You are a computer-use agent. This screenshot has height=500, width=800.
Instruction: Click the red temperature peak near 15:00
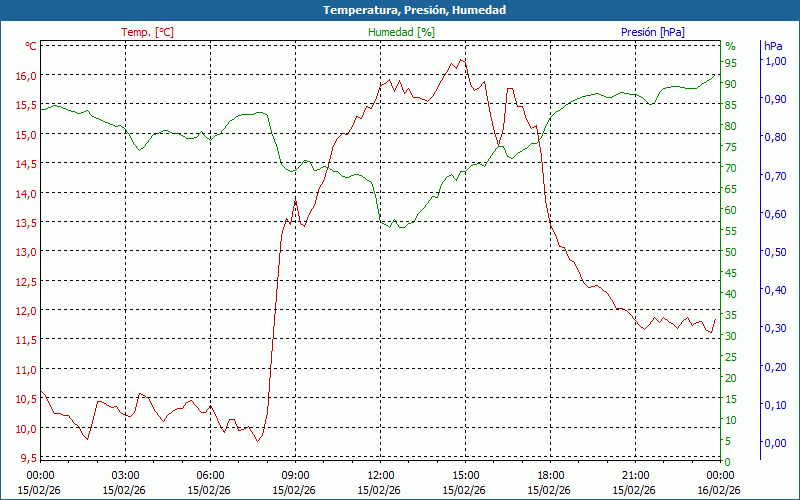(461, 60)
